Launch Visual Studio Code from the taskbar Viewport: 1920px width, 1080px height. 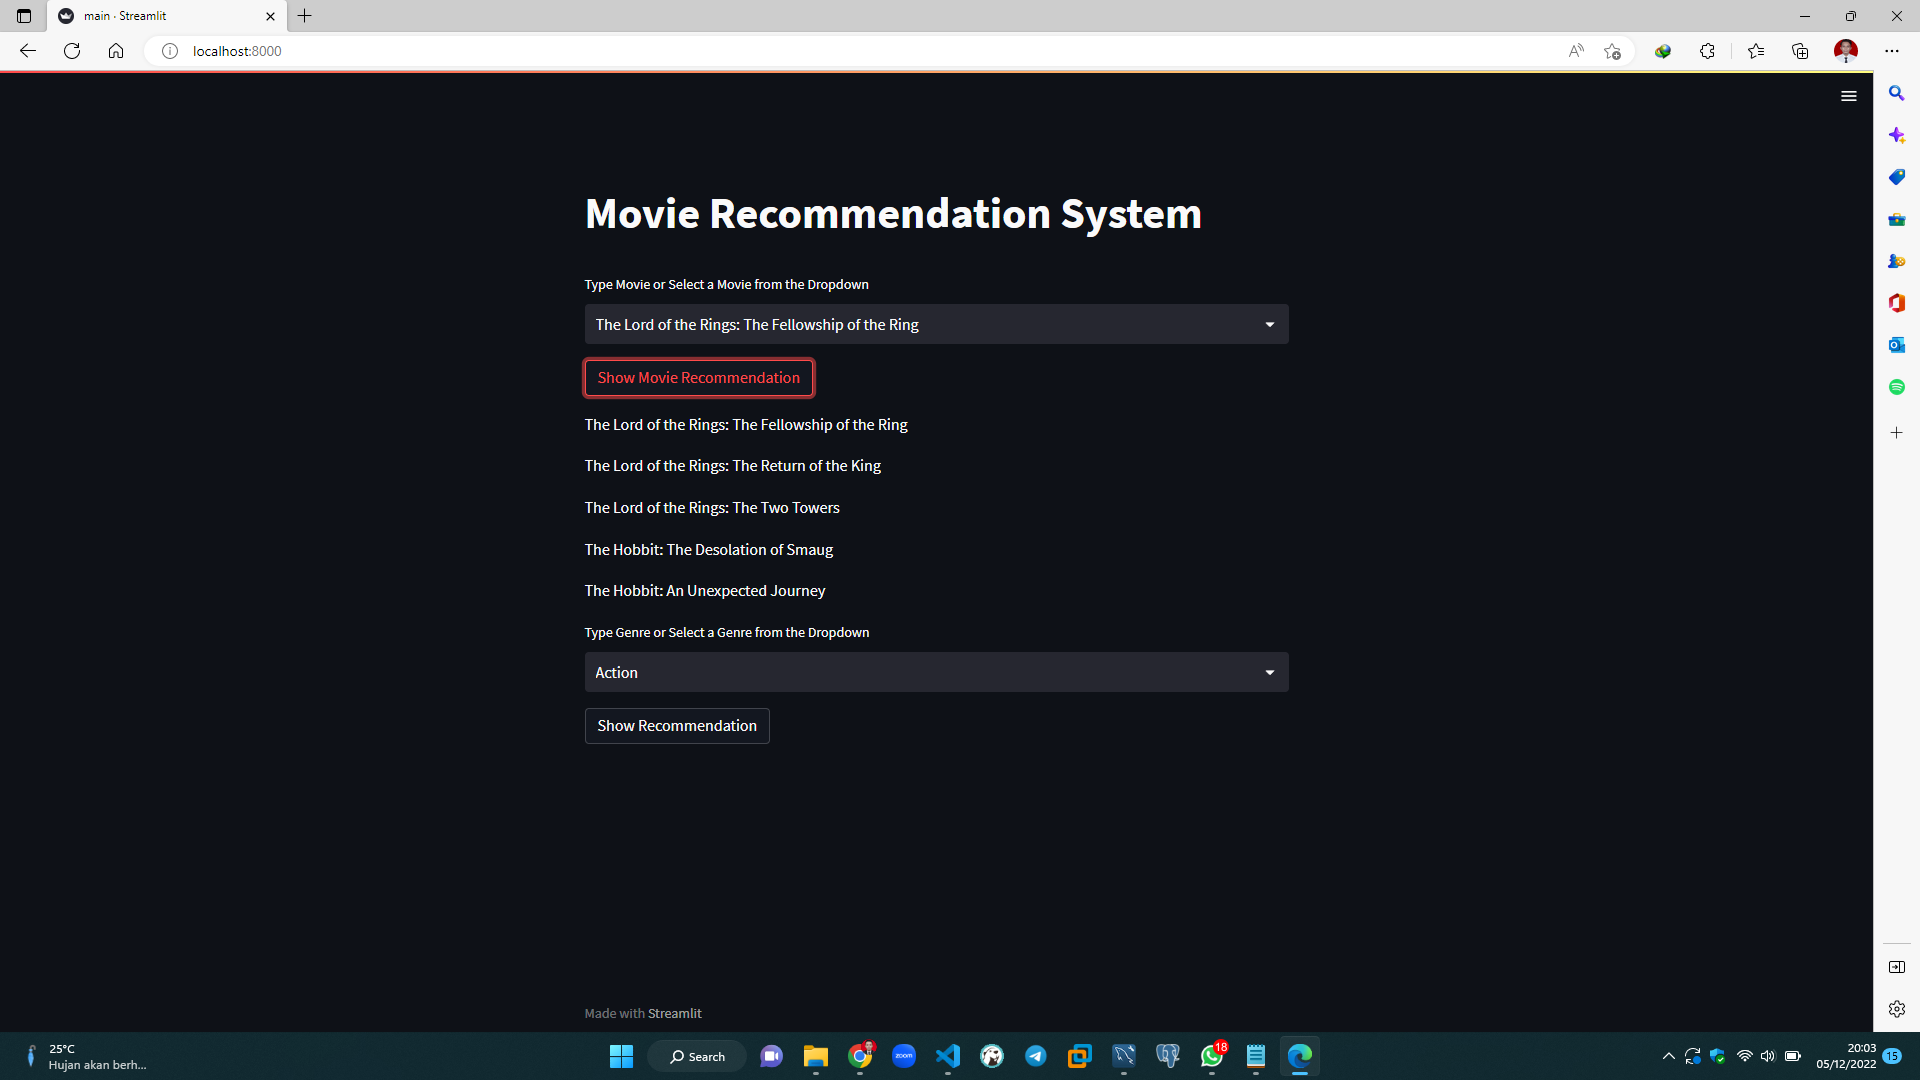(x=948, y=1056)
